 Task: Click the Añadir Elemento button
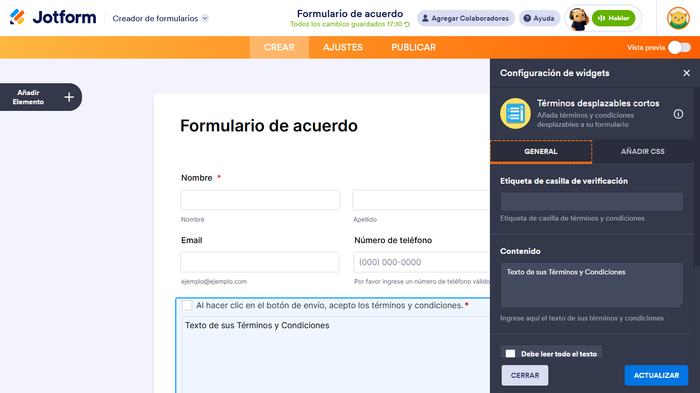pyautogui.click(x=41, y=97)
